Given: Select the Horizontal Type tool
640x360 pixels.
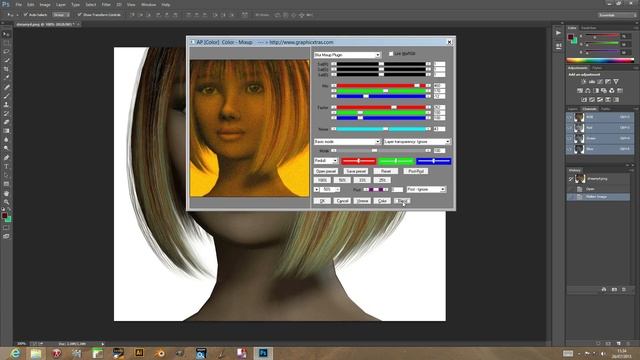Looking at the screenshot, I should tap(6, 167).
